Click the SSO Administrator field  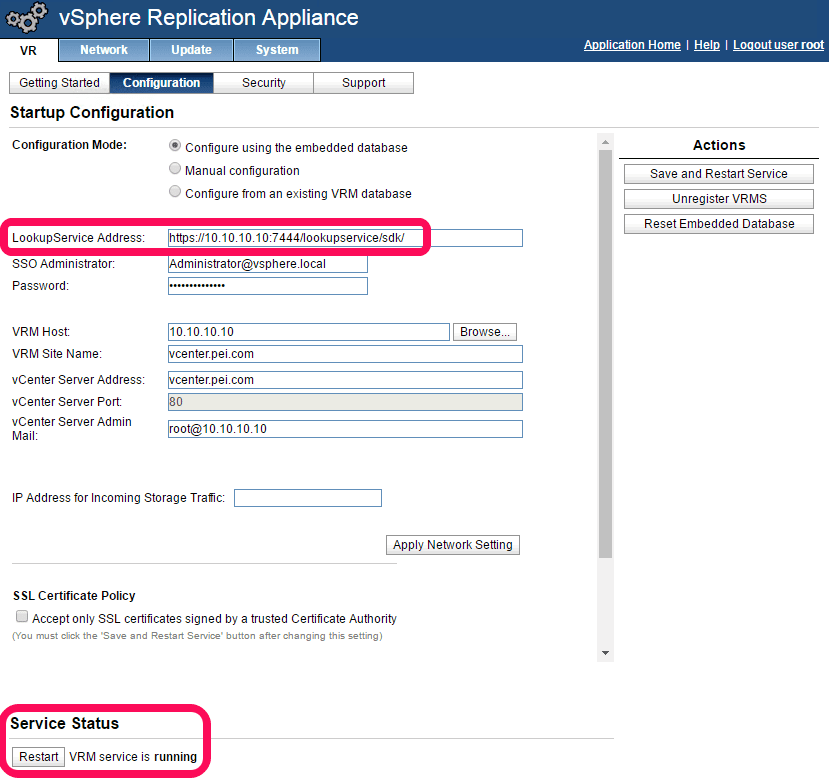pos(268,264)
